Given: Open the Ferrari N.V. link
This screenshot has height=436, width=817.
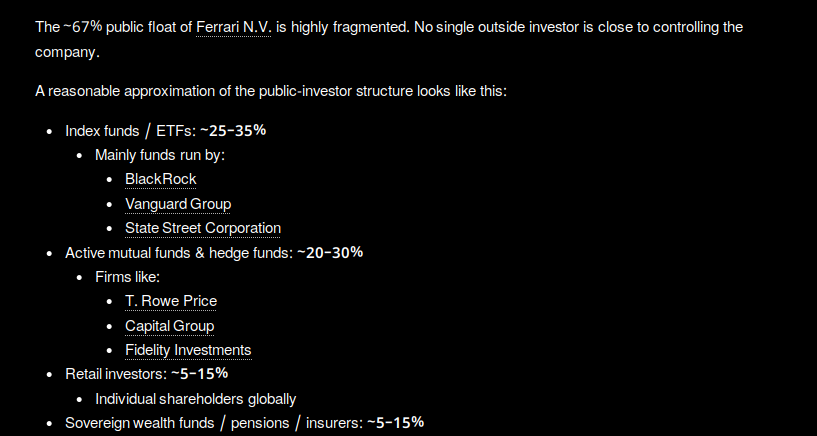Looking at the screenshot, I should 233,27.
